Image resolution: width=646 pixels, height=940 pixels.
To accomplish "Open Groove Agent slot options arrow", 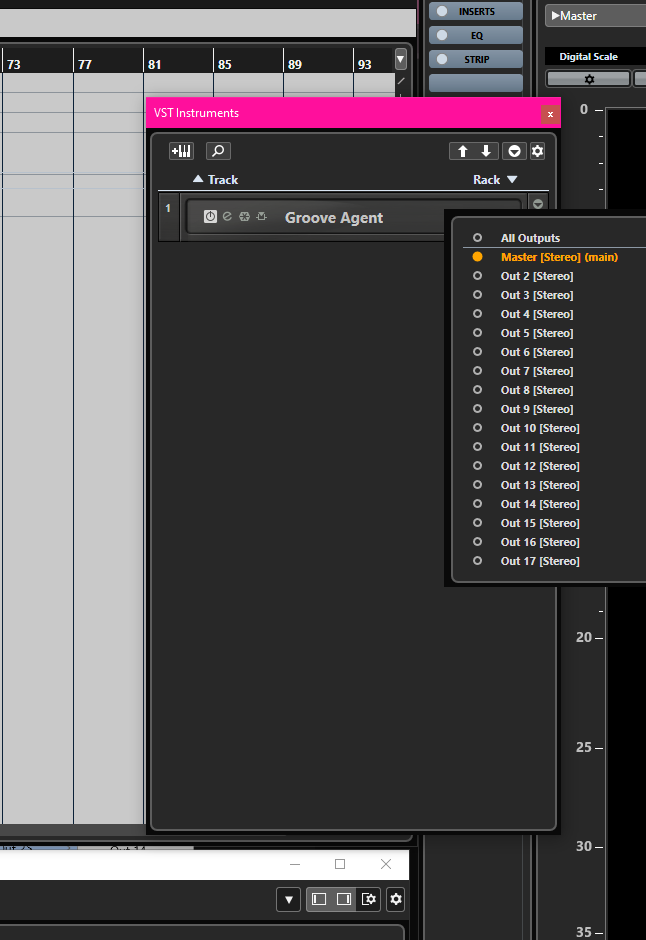I will coord(538,204).
